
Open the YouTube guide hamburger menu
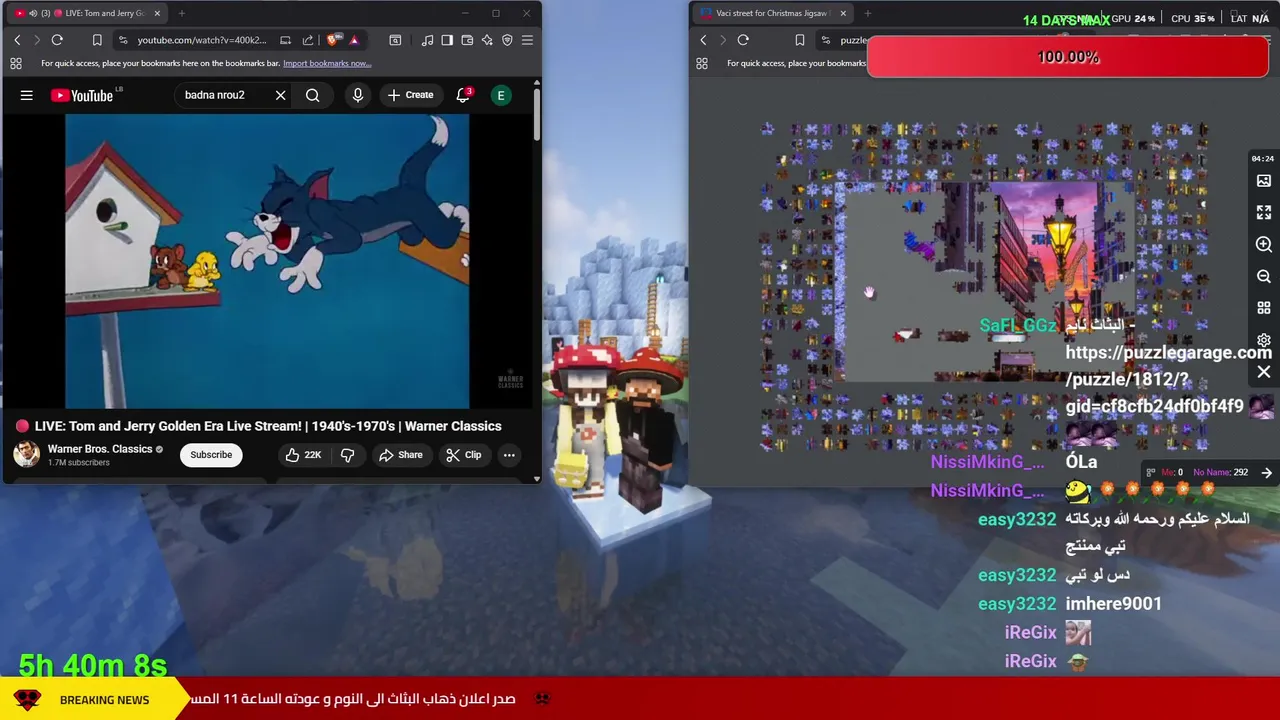27,95
